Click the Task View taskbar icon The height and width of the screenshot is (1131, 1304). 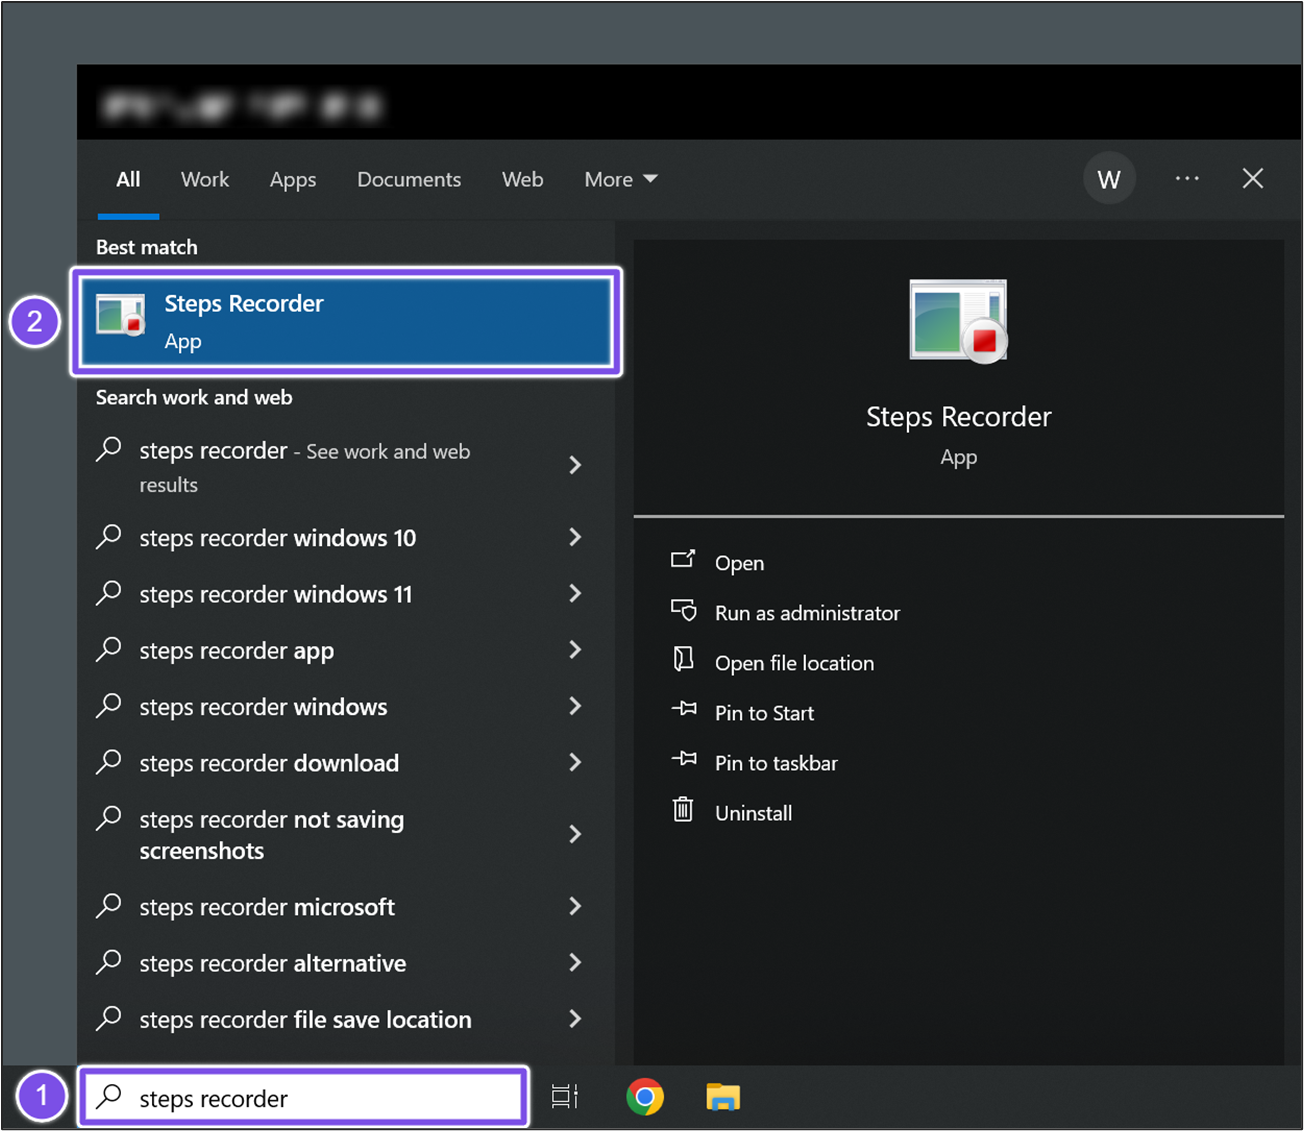(x=565, y=1097)
